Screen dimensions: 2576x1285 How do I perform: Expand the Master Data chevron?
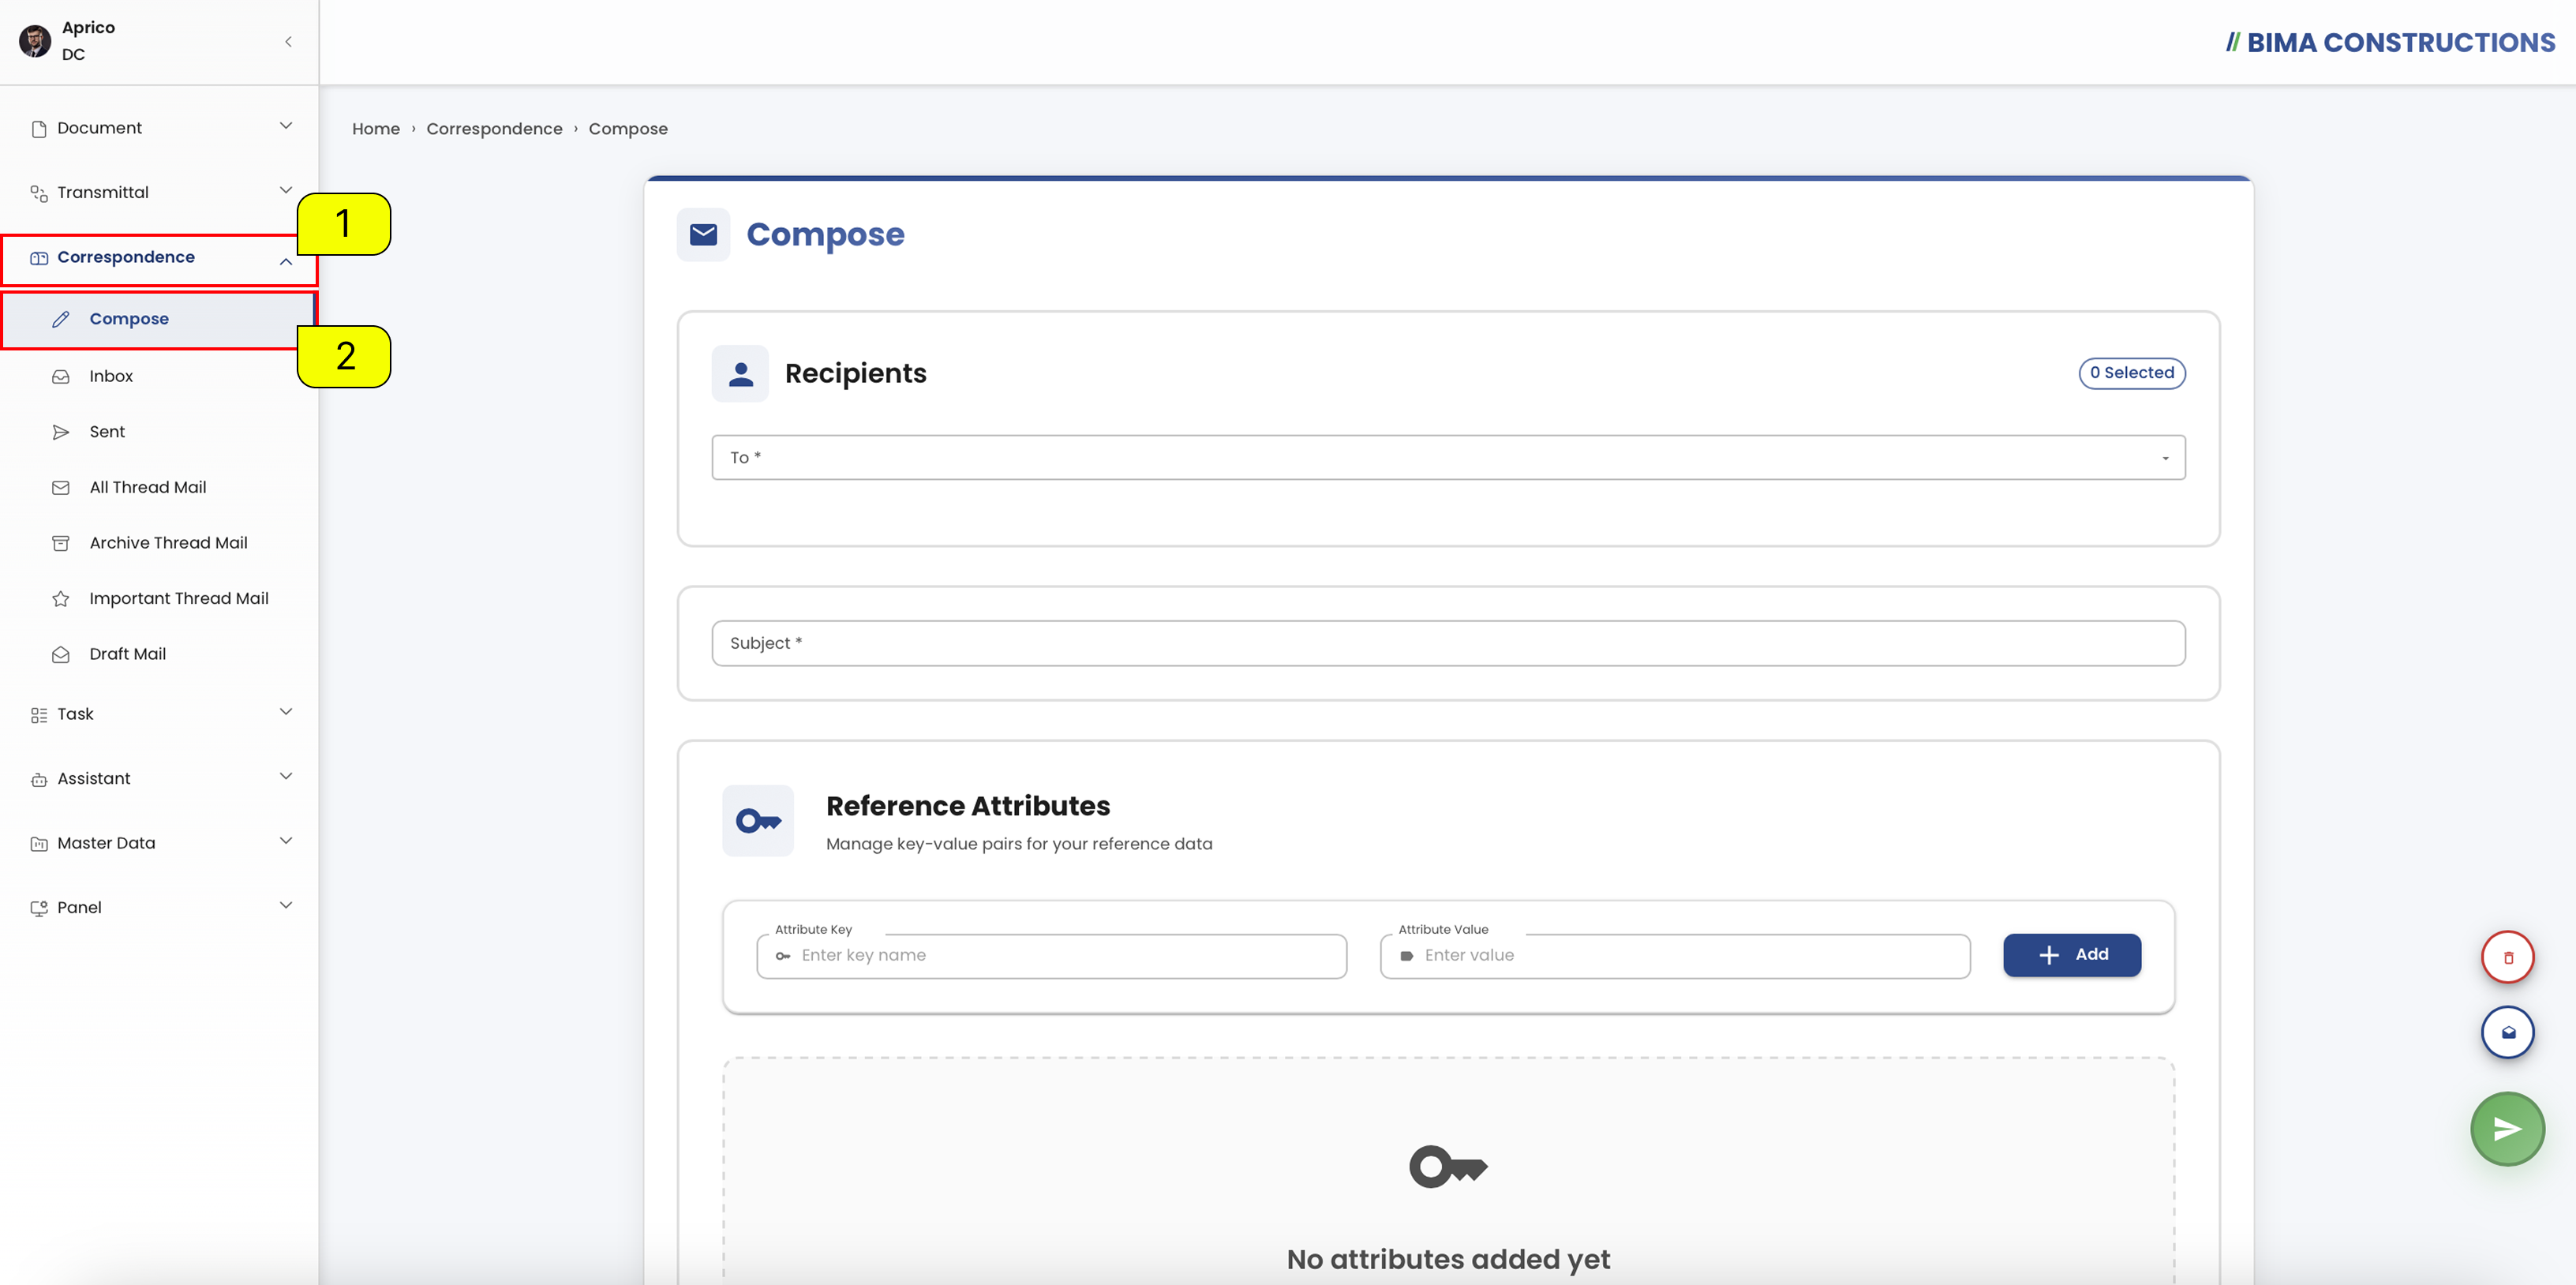286,841
